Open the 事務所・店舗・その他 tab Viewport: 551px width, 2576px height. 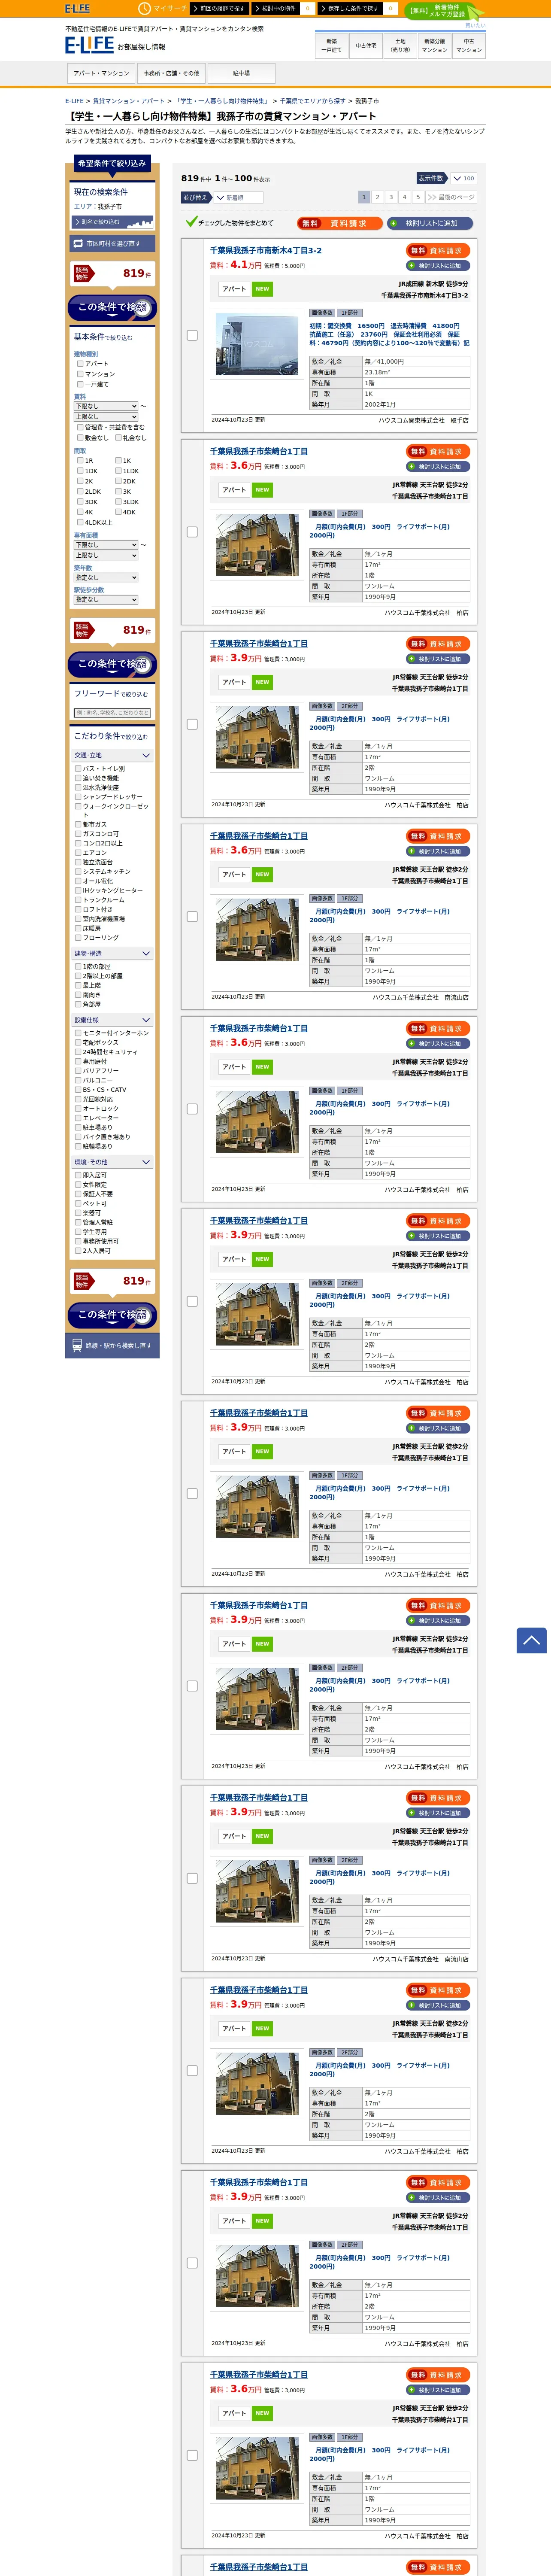coord(171,73)
